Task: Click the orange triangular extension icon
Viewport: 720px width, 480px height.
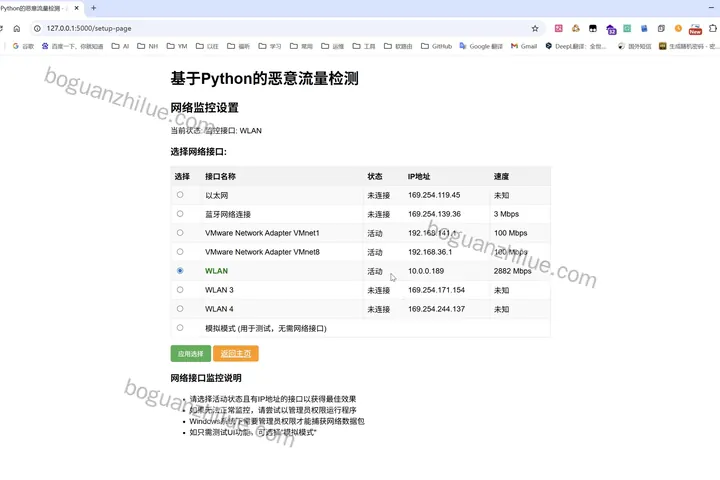Action: tap(576, 28)
